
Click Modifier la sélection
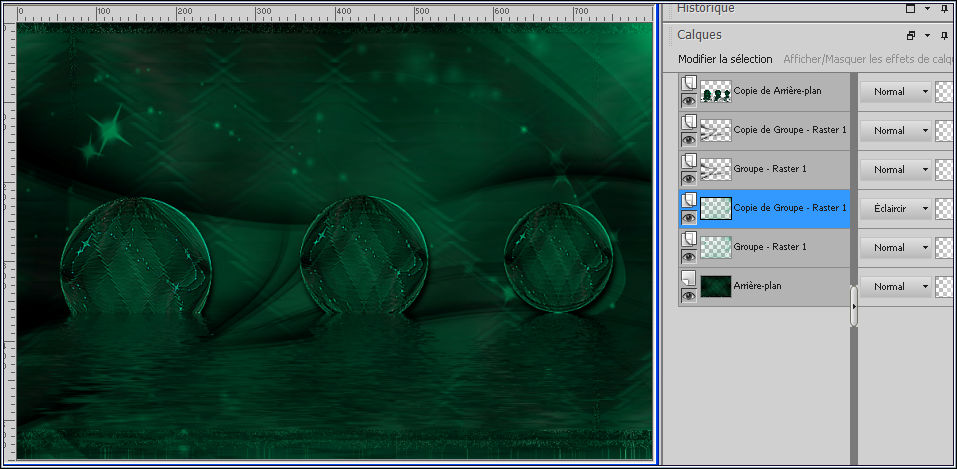coord(725,59)
